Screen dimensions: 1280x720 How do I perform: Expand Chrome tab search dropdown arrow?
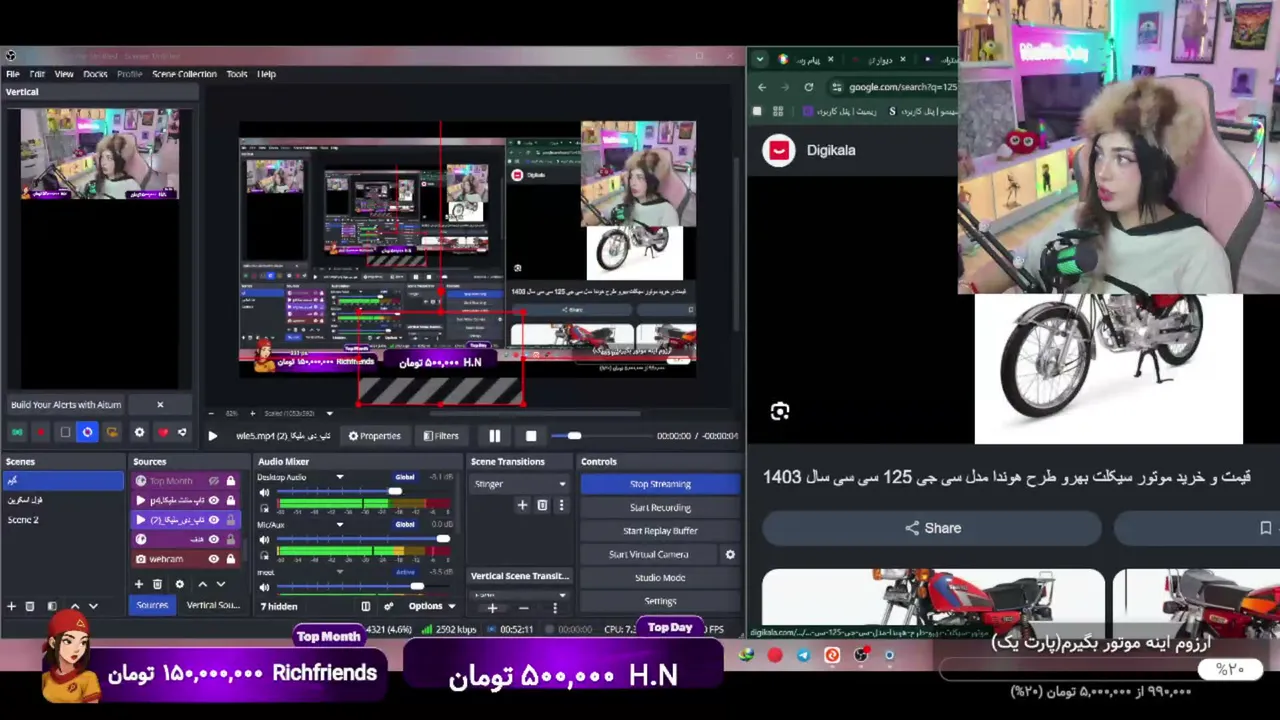tap(760, 59)
